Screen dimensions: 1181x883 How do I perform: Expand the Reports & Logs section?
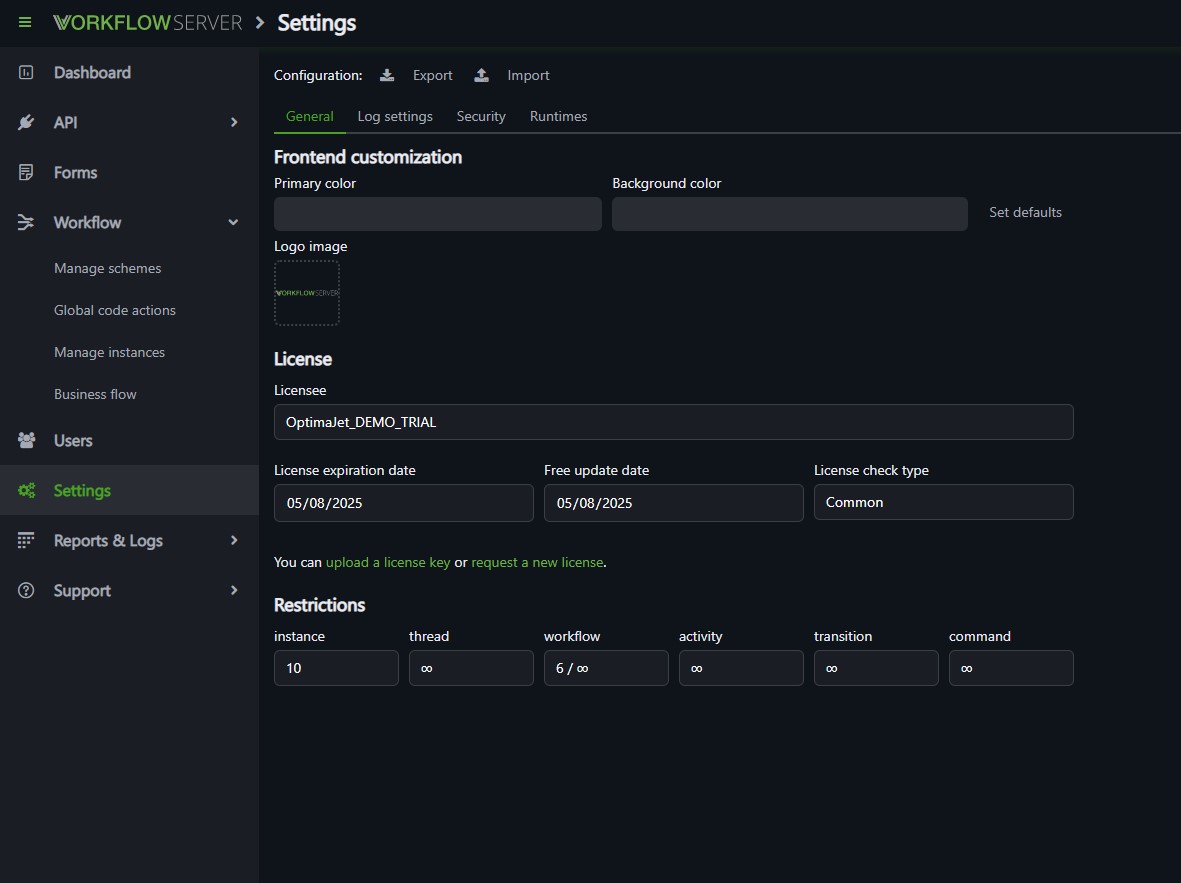(x=233, y=540)
